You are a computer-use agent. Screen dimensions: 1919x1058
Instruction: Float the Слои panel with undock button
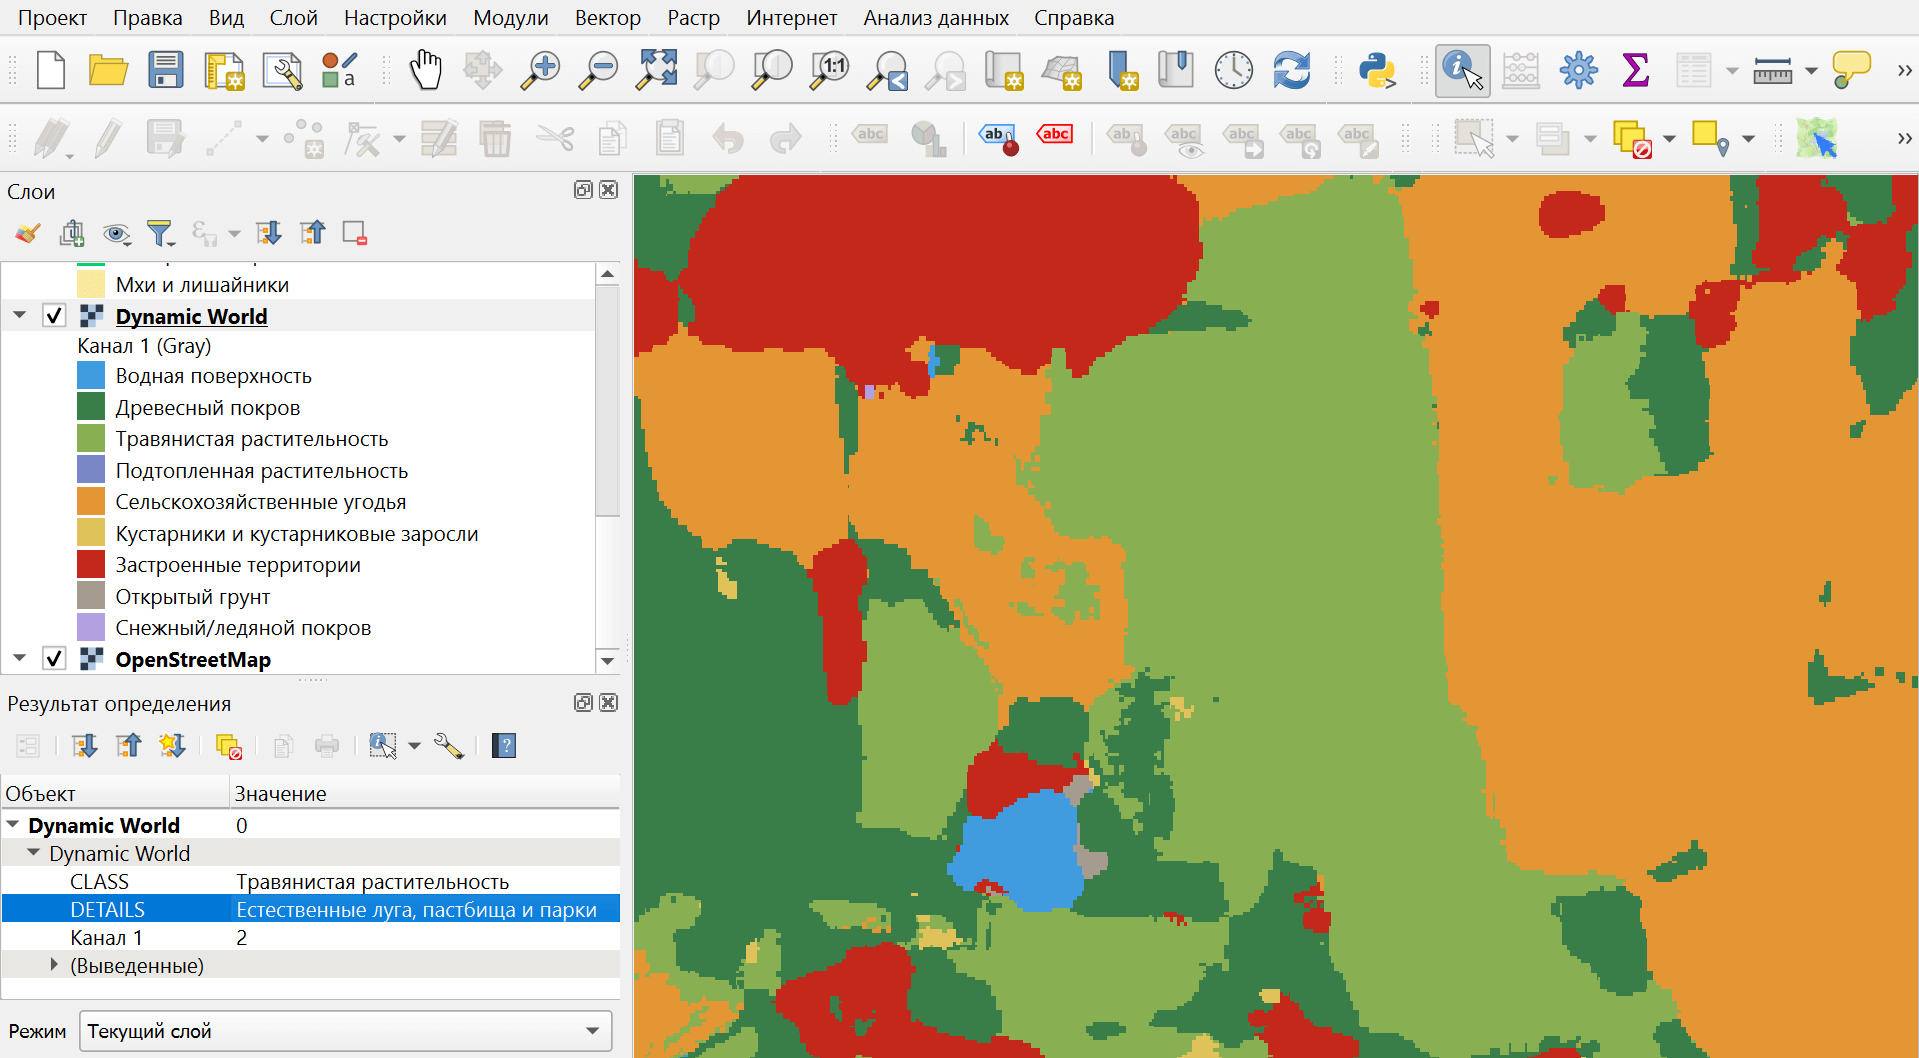584,190
